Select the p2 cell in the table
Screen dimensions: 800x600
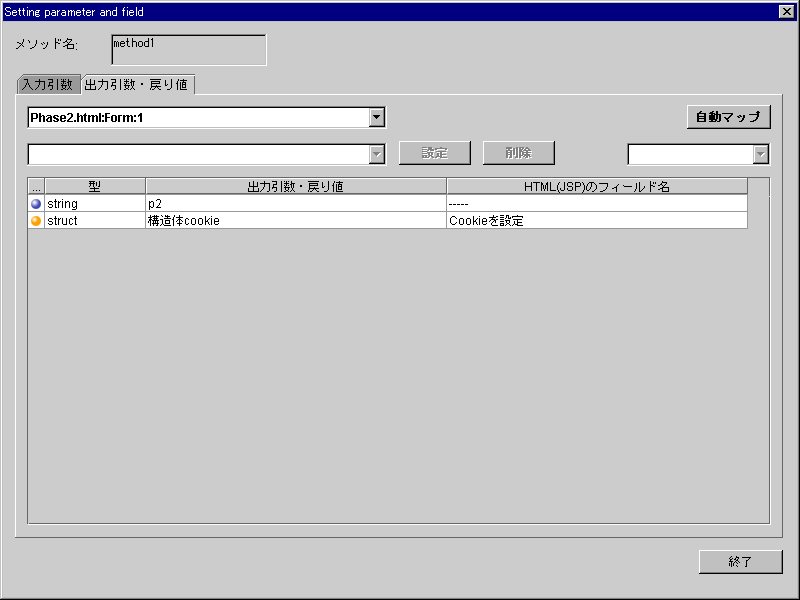click(295, 204)
